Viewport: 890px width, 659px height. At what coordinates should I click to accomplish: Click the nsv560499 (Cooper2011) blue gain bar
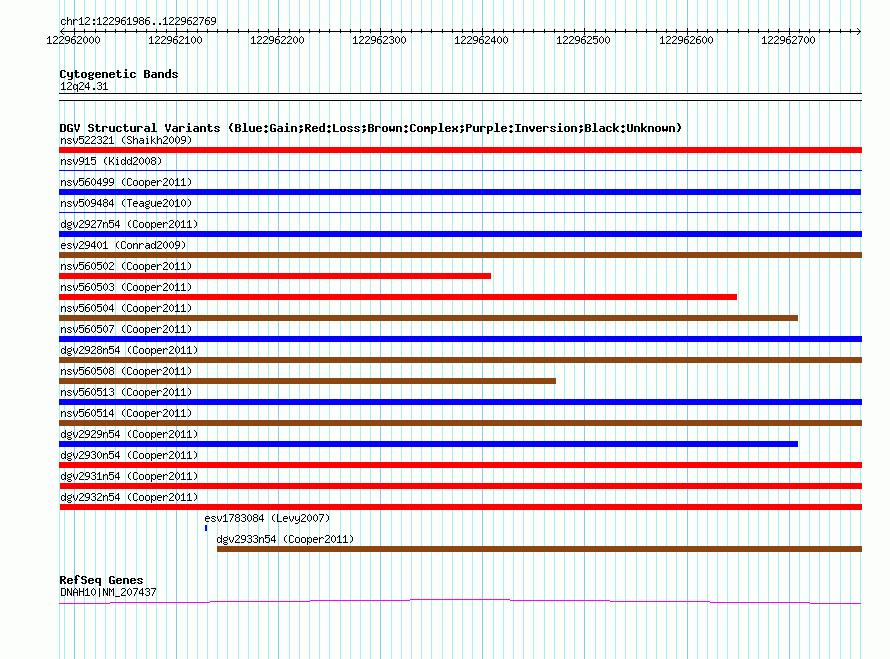(x=460, y=192)
